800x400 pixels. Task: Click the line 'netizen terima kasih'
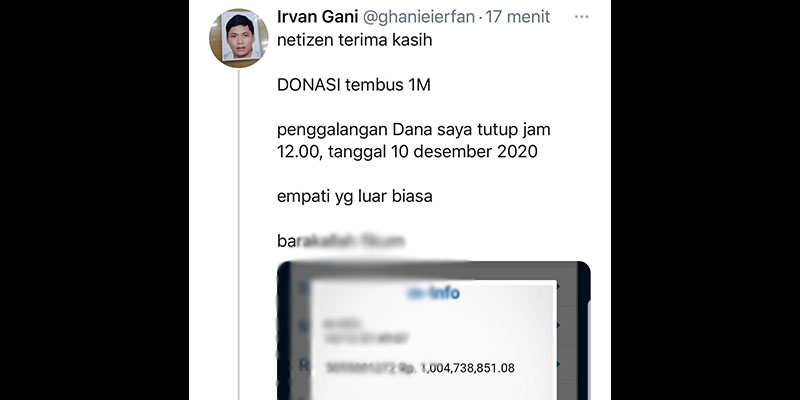[355, 40]
